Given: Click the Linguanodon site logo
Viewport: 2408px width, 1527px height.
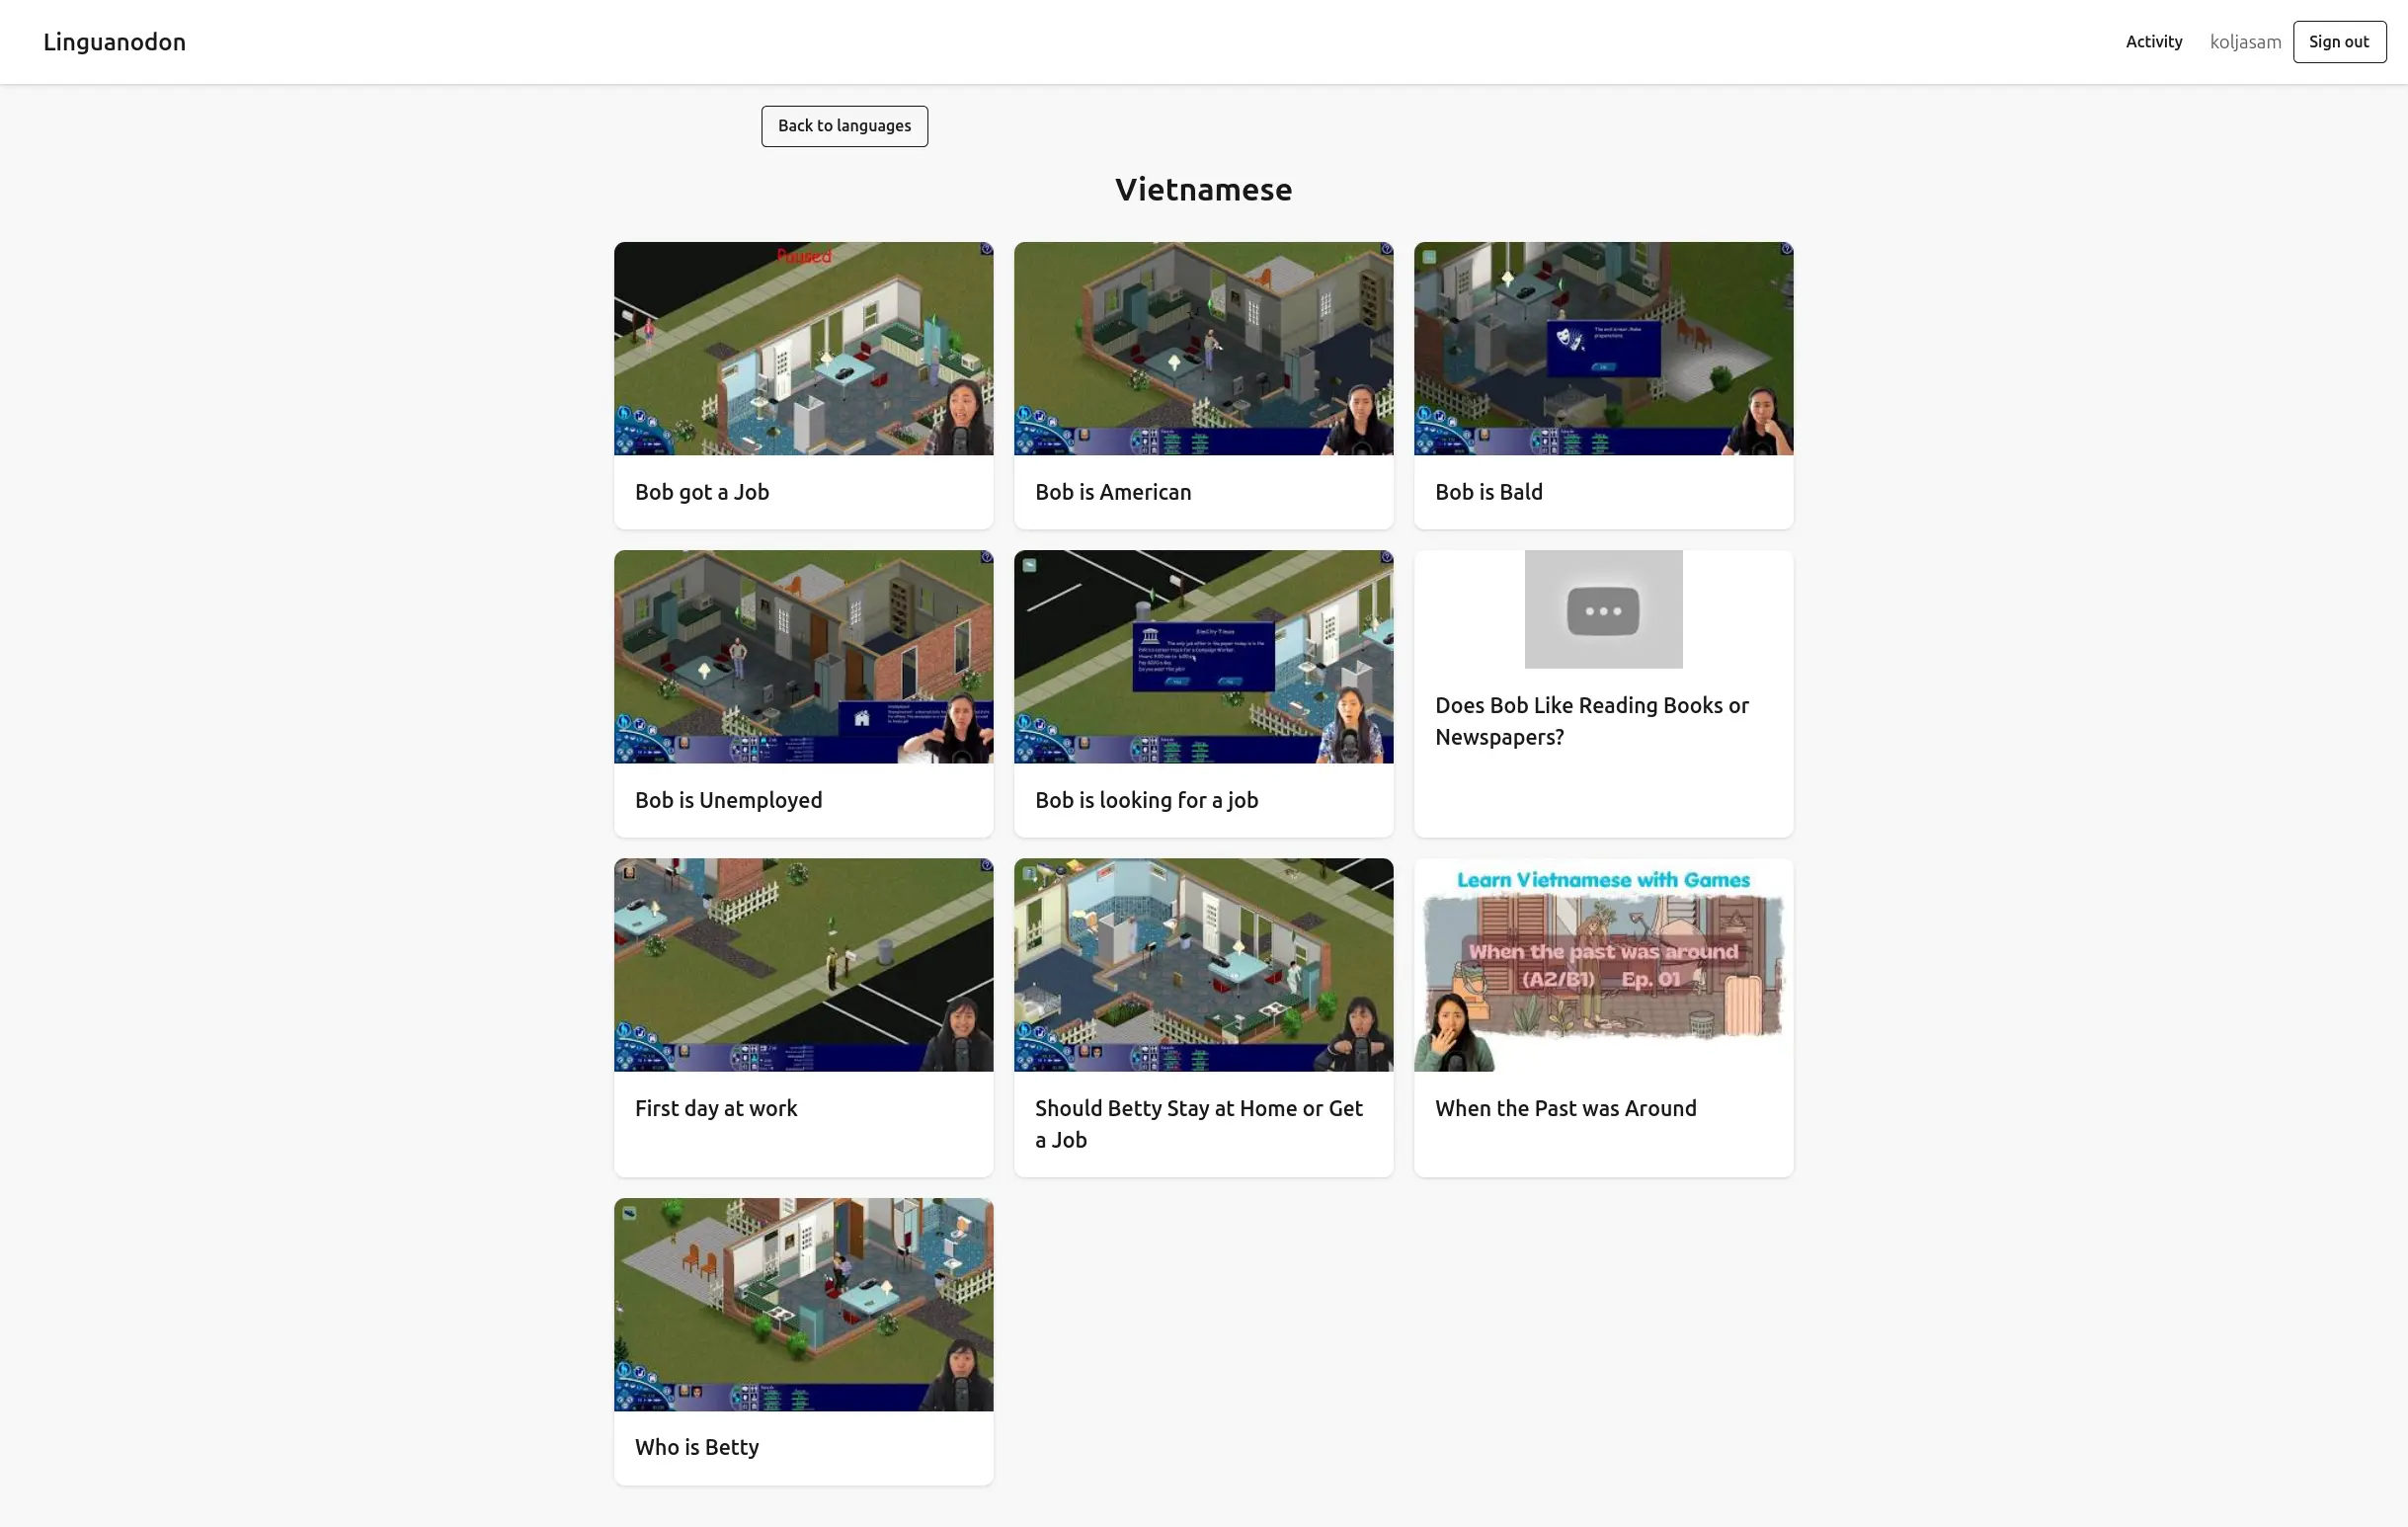Looking at the screenshot, I should pos(114,42).
